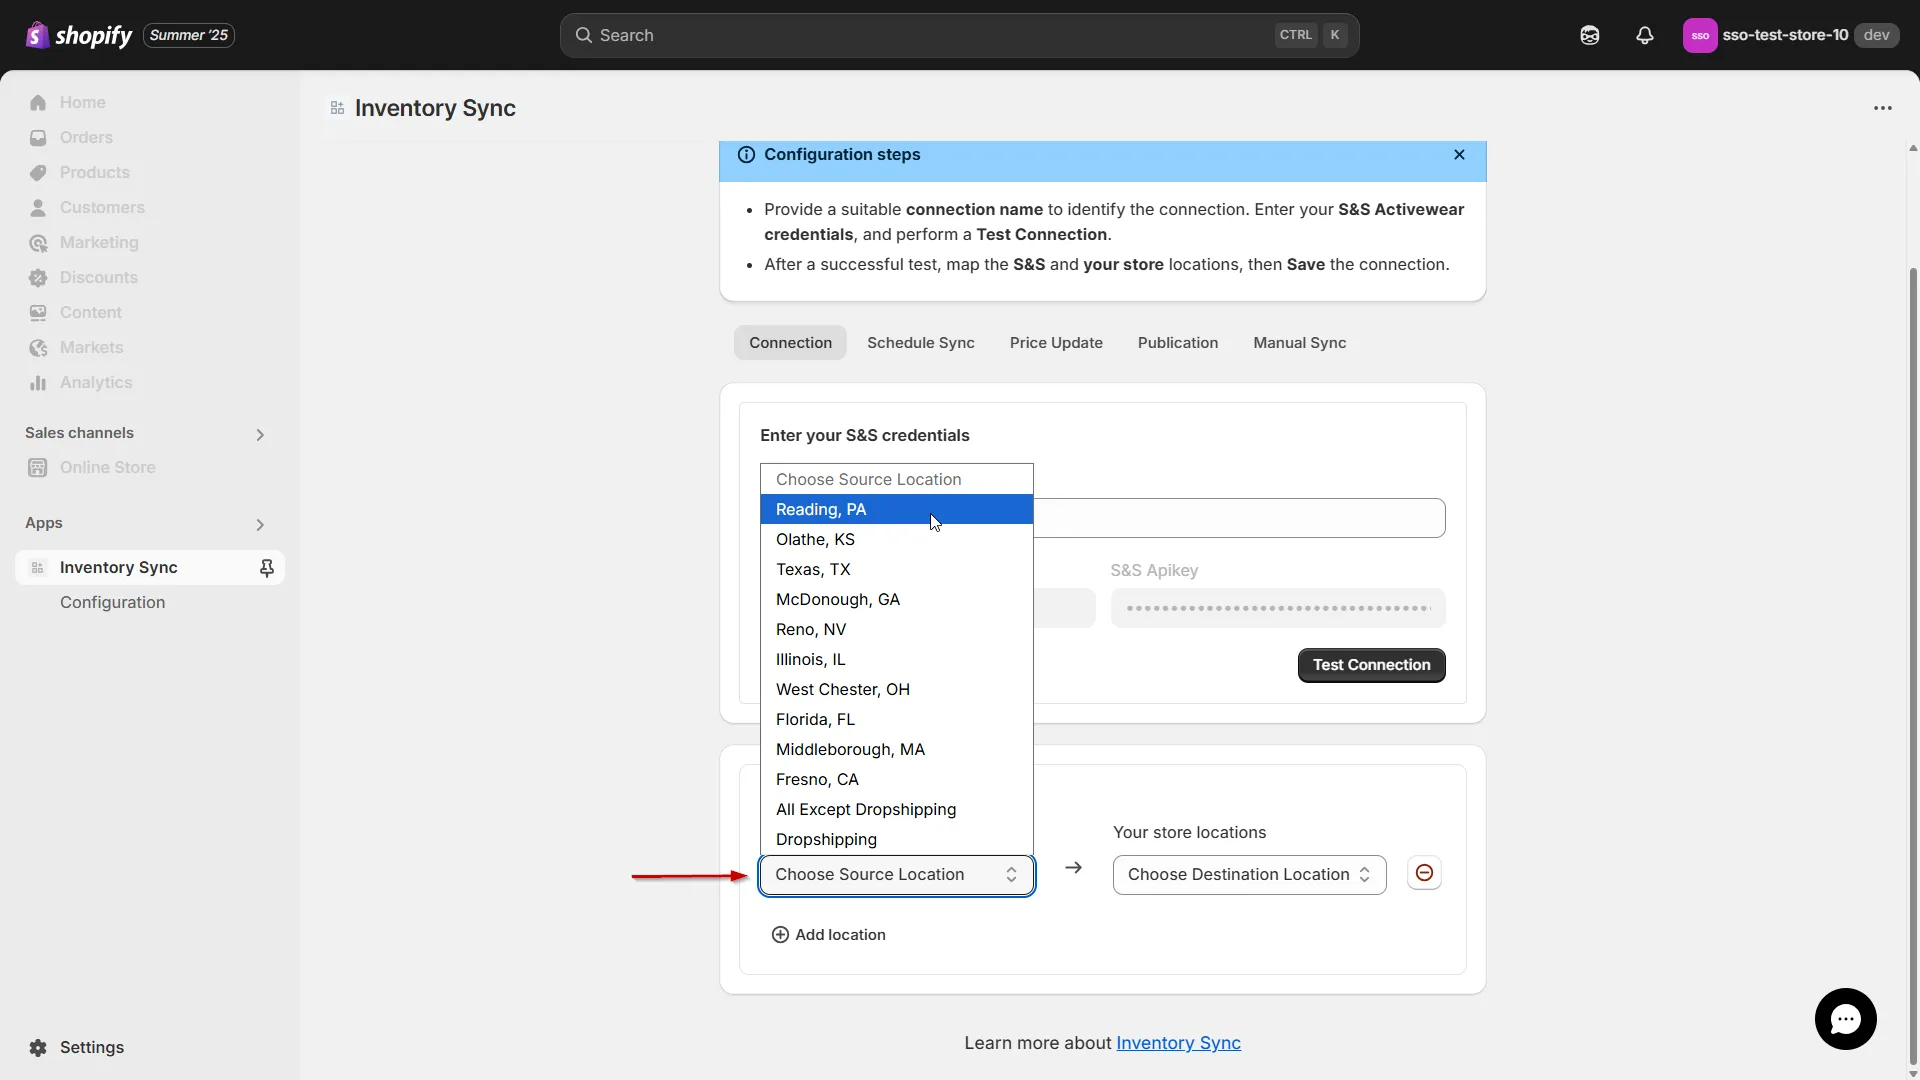The height and width of the screenshot is (1080, 1920).
Task: Click the Orders sidebar icon
Action: point(38,137)
